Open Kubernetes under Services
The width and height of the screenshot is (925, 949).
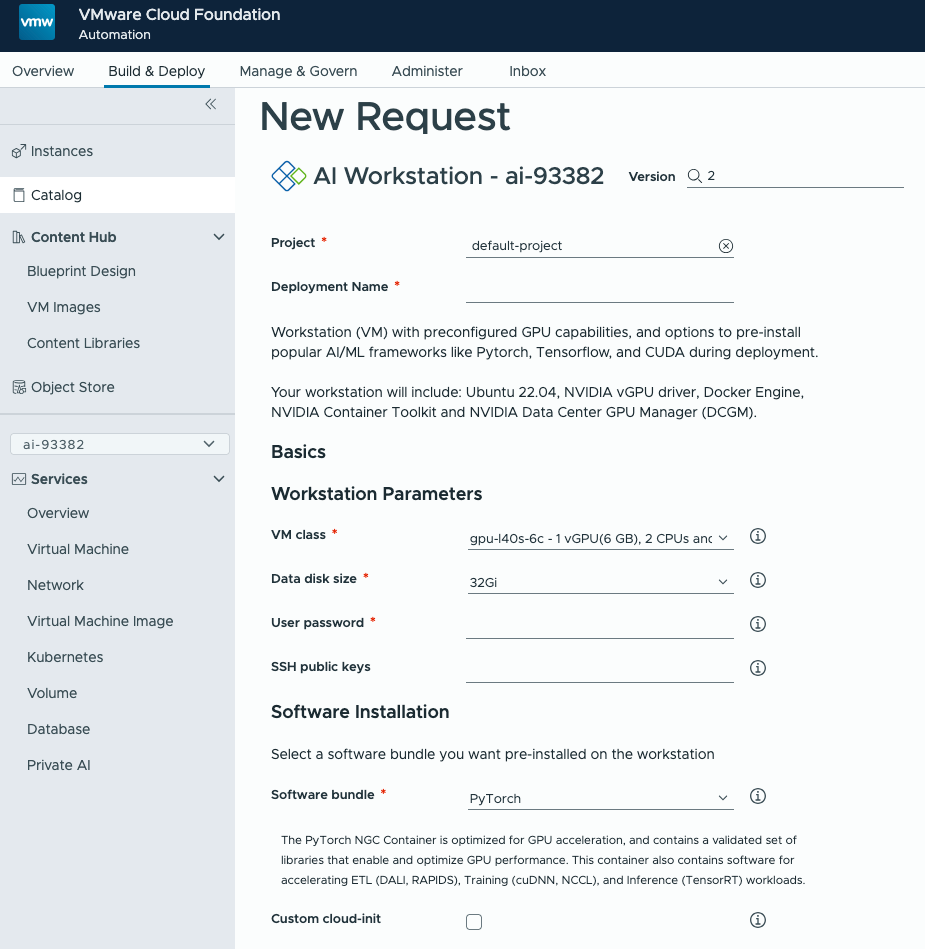pyautogui.click(x=65, y=657)
